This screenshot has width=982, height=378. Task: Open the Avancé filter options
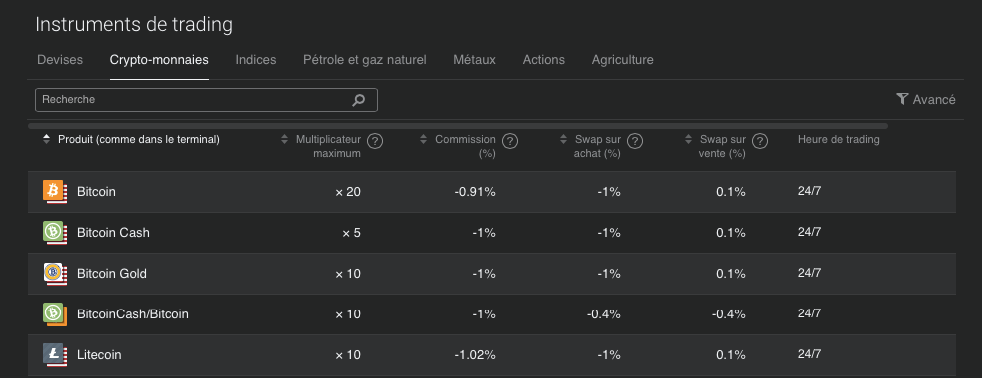tap(926, 100)
